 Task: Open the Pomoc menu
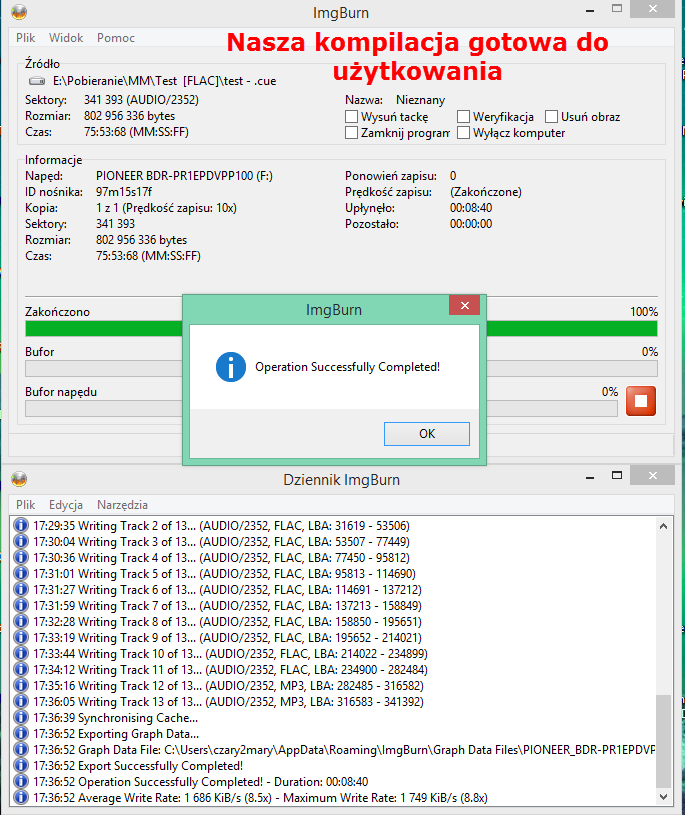tap(116, 38)
